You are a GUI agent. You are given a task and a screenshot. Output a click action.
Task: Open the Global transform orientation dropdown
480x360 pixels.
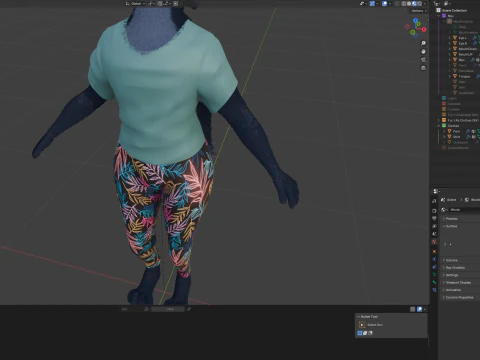pos(135,4)
